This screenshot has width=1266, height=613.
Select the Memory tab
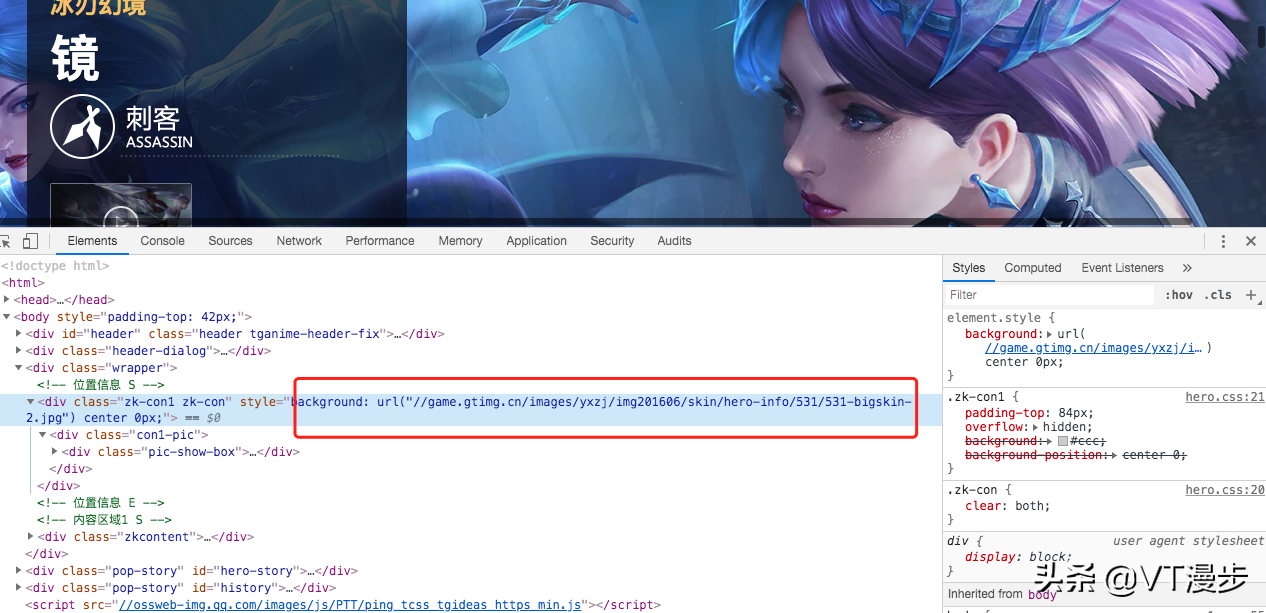coord(460,241)
